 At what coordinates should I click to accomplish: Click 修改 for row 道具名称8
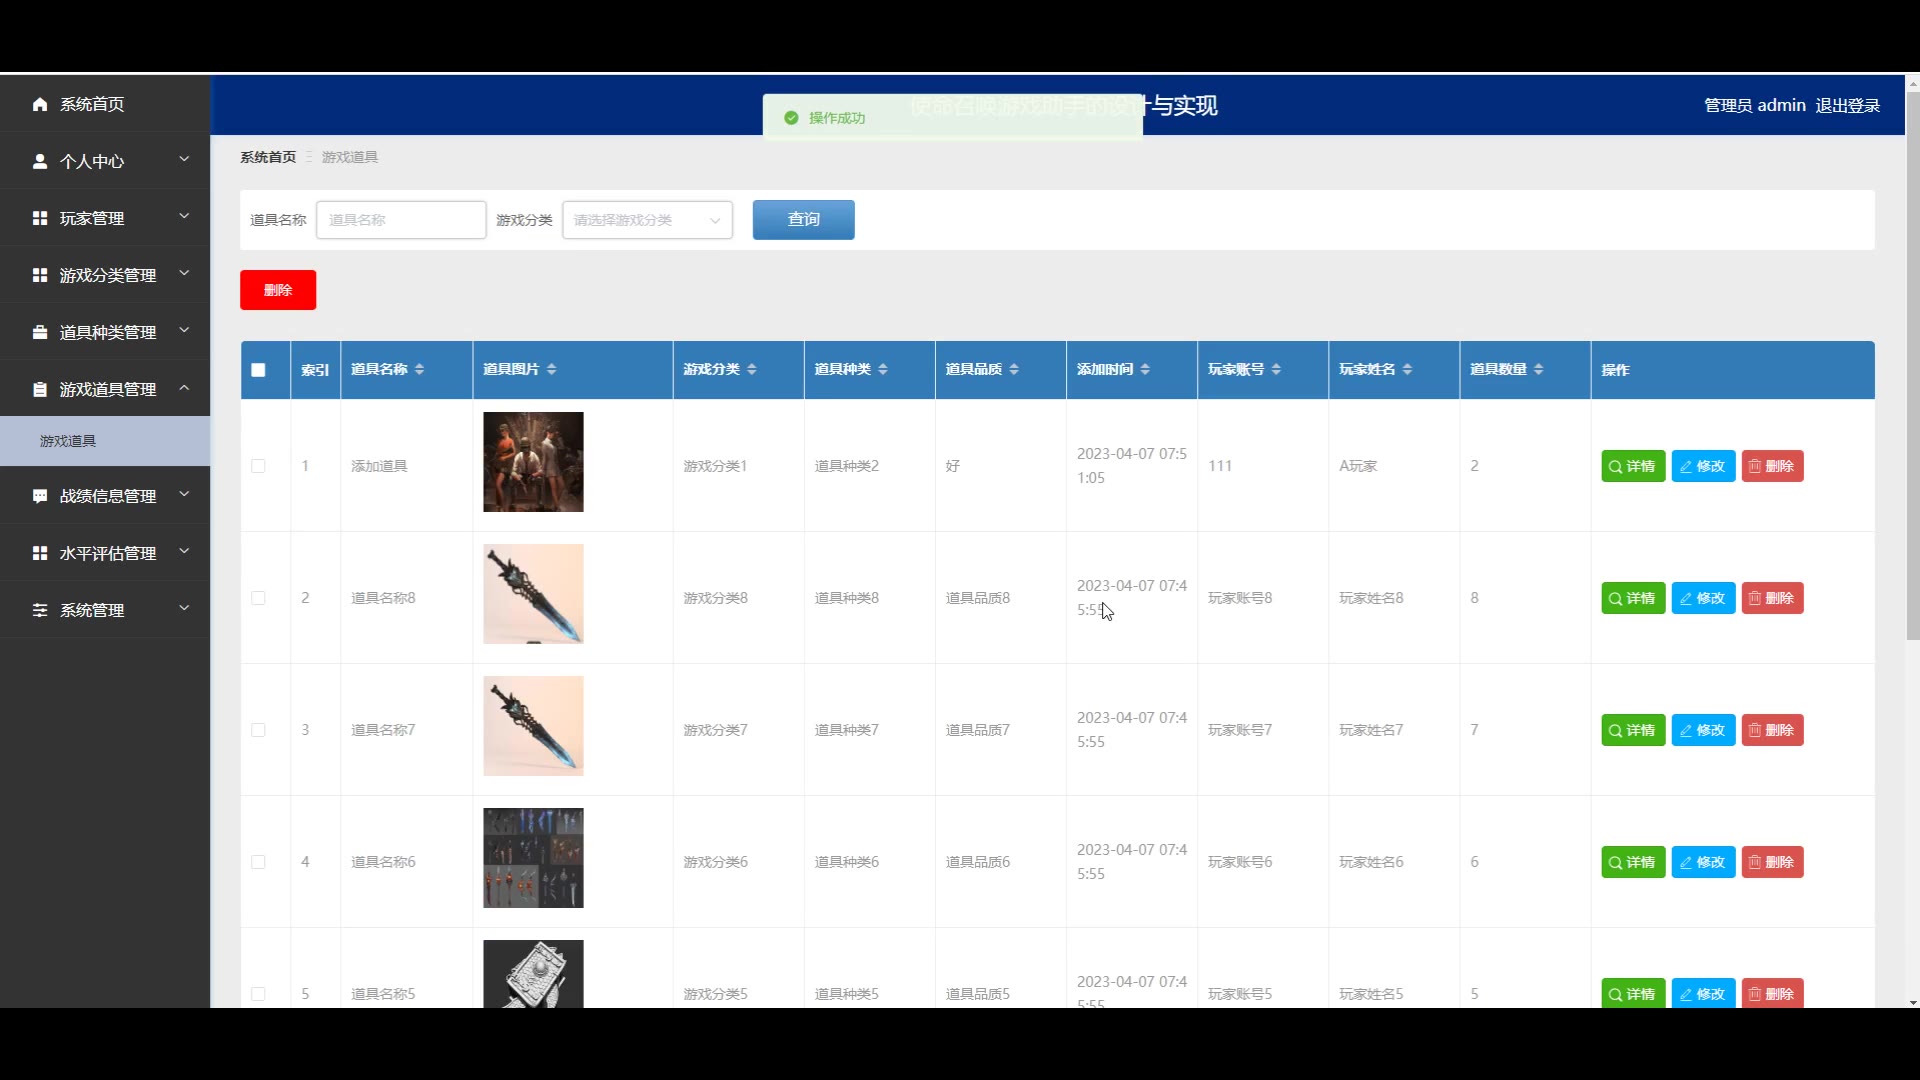coord(1703,598)
